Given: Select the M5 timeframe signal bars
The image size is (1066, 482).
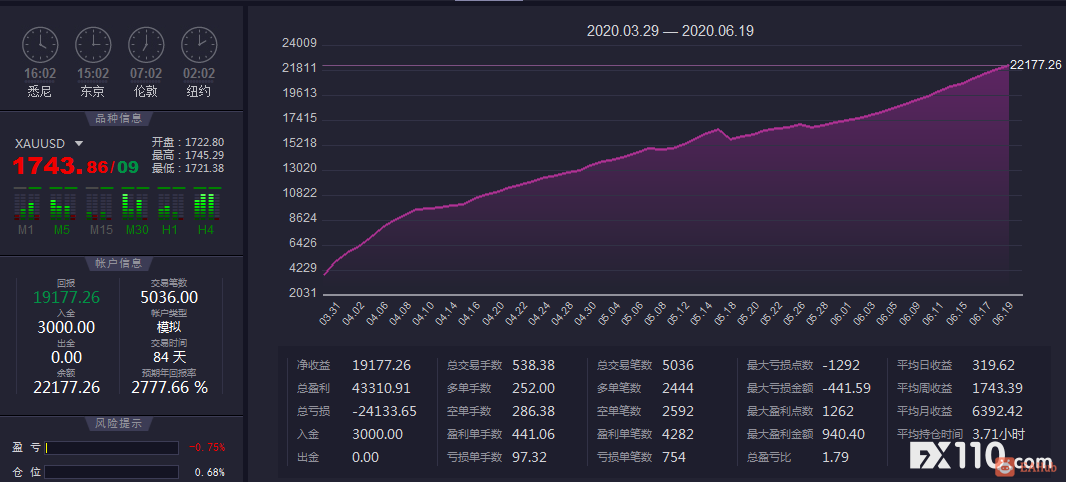Looking at the screenshot, I should pyautogui.click(x=63, y=203).
